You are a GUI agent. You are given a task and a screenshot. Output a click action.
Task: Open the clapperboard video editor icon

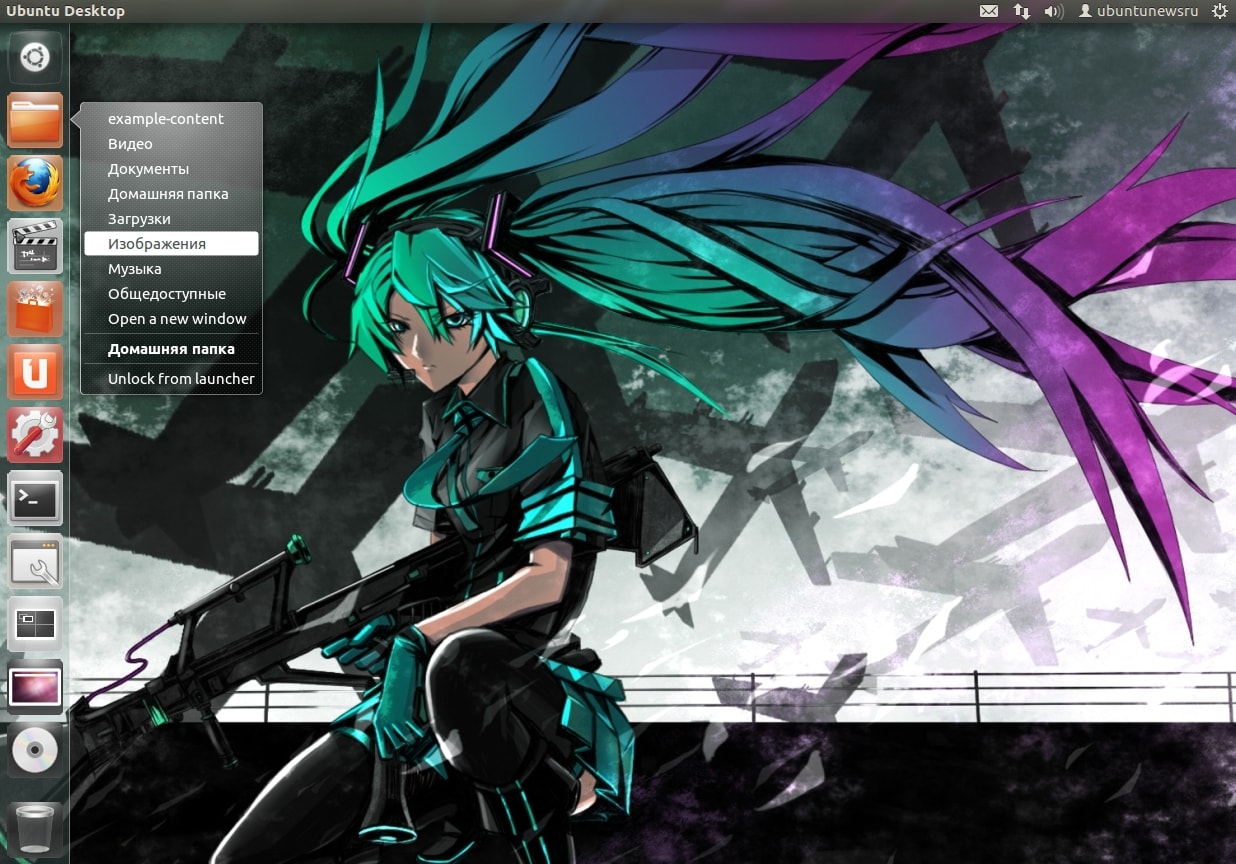(x=35, y=246)
